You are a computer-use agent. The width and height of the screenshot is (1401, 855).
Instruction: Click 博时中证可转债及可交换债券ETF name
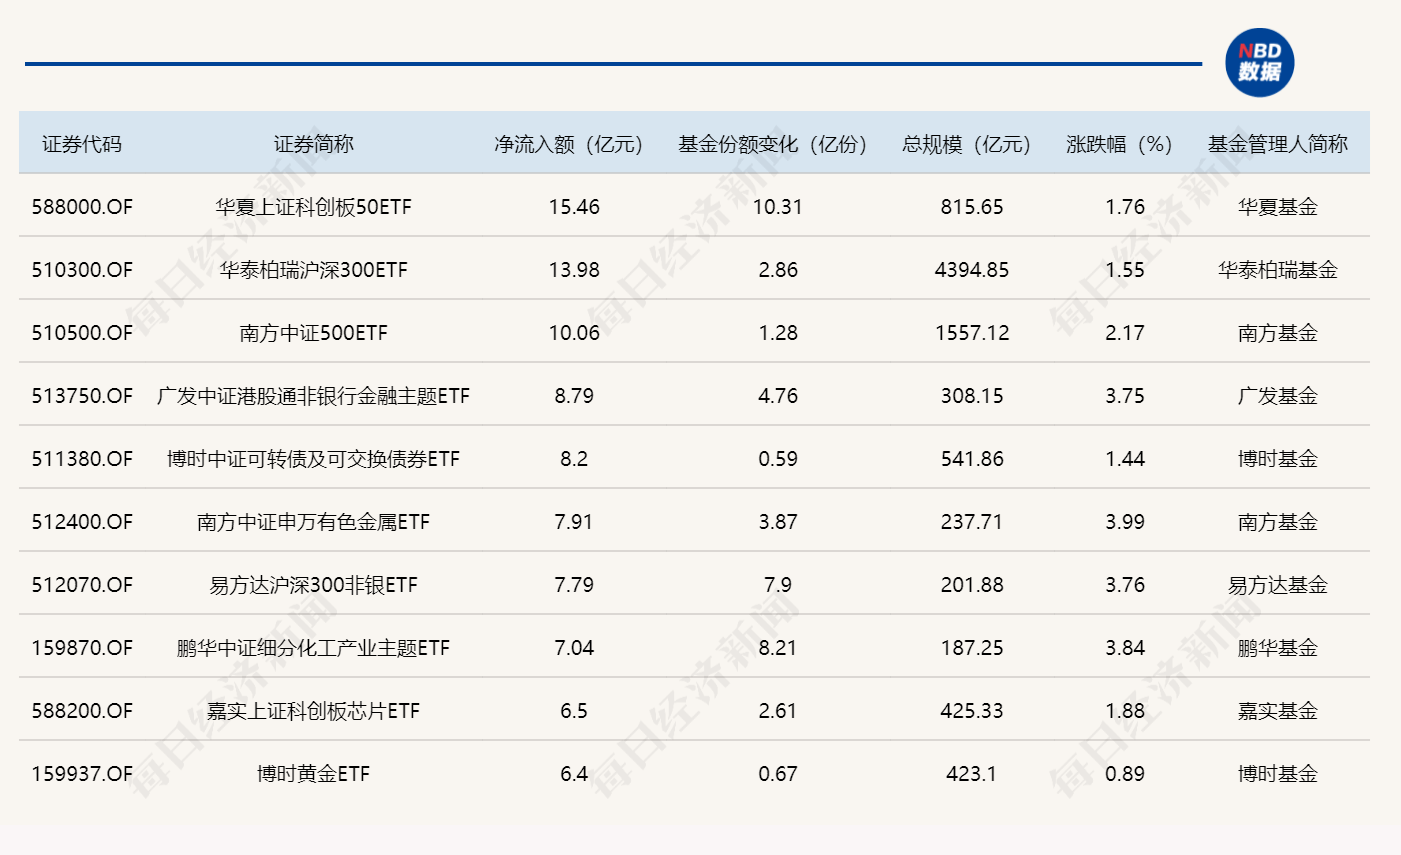[x=313, y=459]
